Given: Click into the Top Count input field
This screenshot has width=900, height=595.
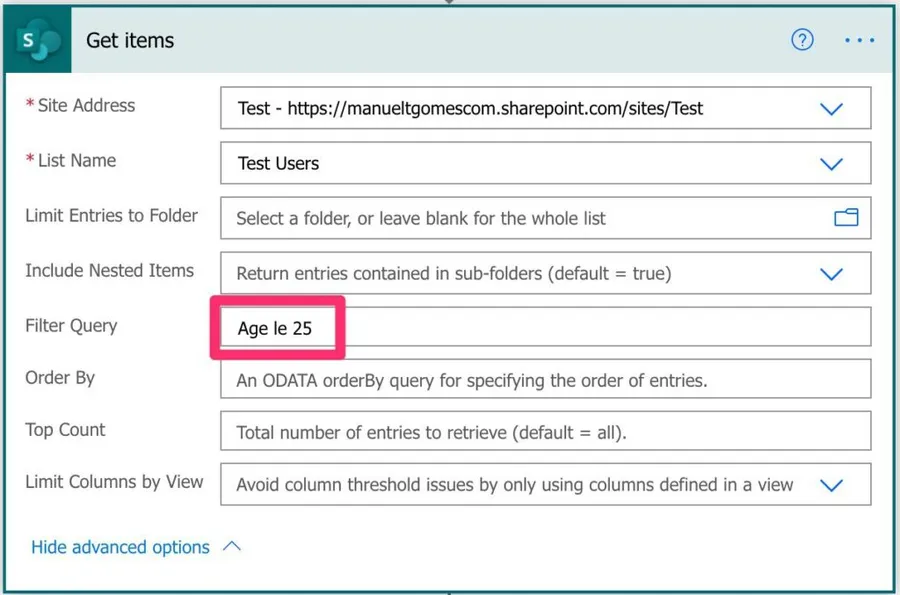Looking at the screenshot, I should pyautogui.click(x=545, y=433).
